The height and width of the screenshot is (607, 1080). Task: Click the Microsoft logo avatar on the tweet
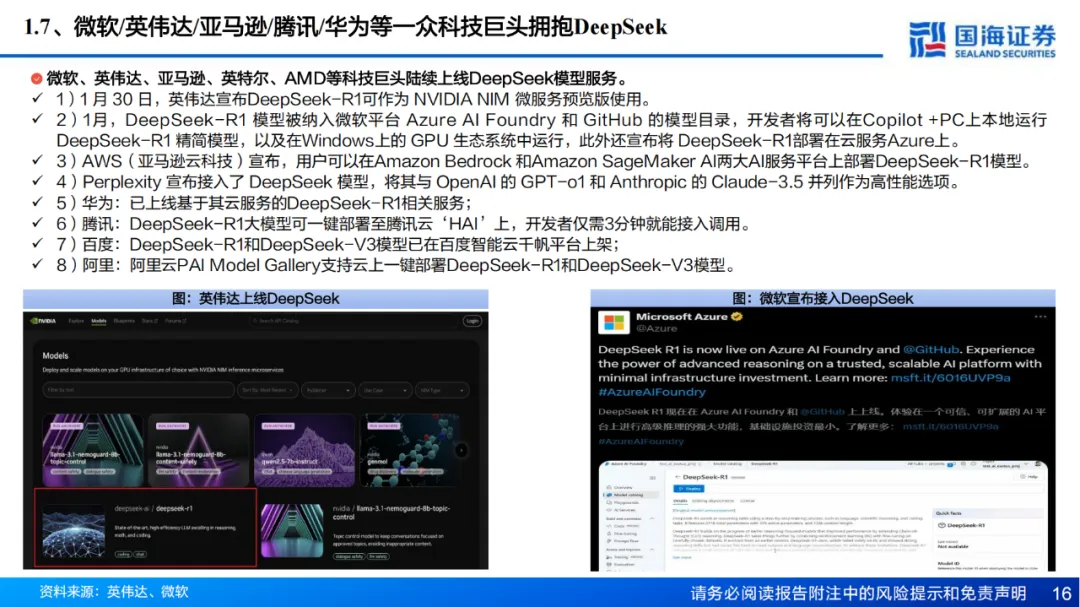(614, 322)
